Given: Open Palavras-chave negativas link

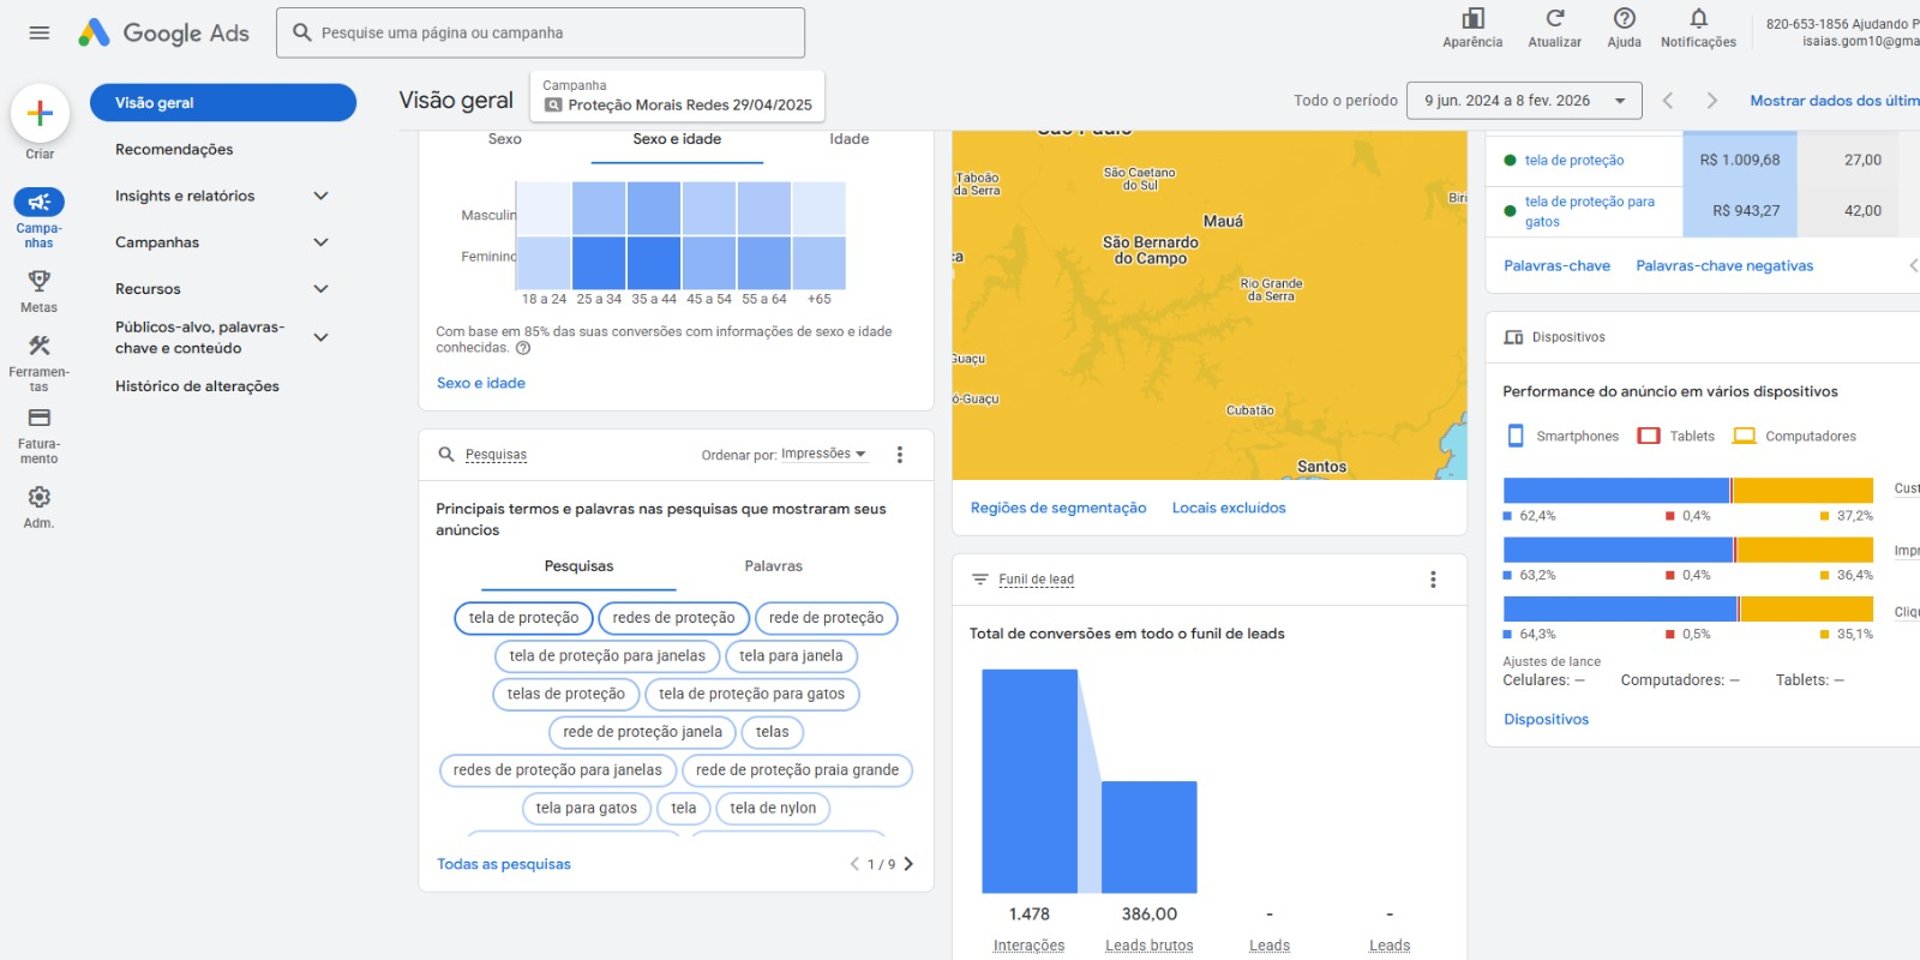Looking at the screenshot, I should pyautogui.click(x=1724, y=266).
